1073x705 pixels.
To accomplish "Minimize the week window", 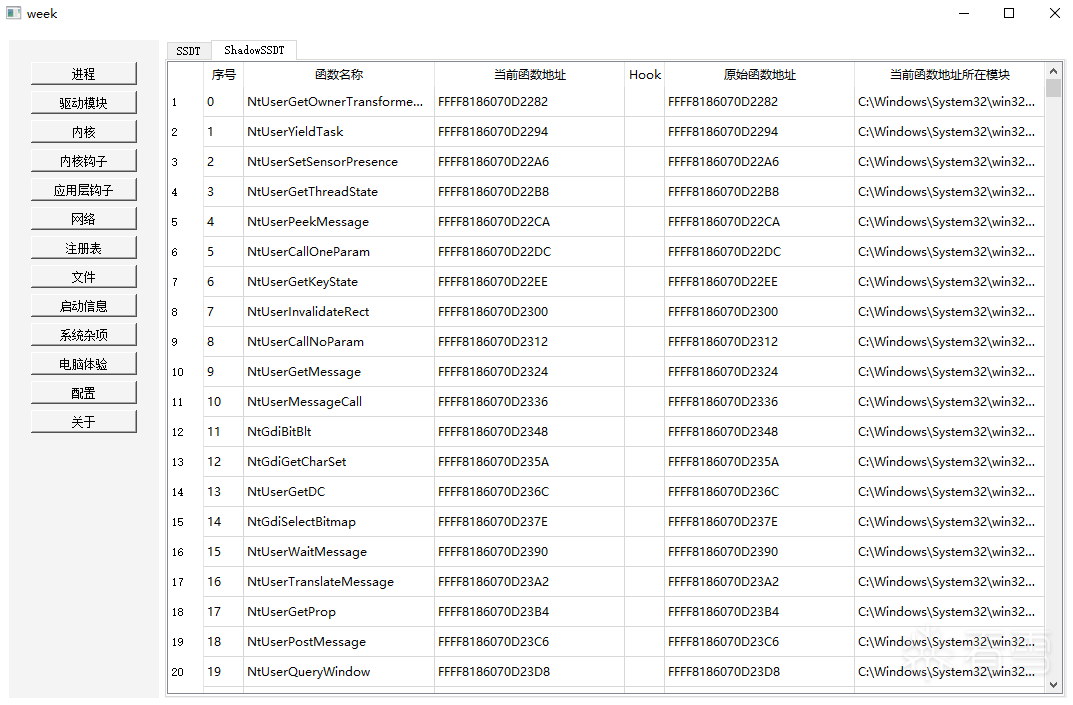I will point(964,13).
